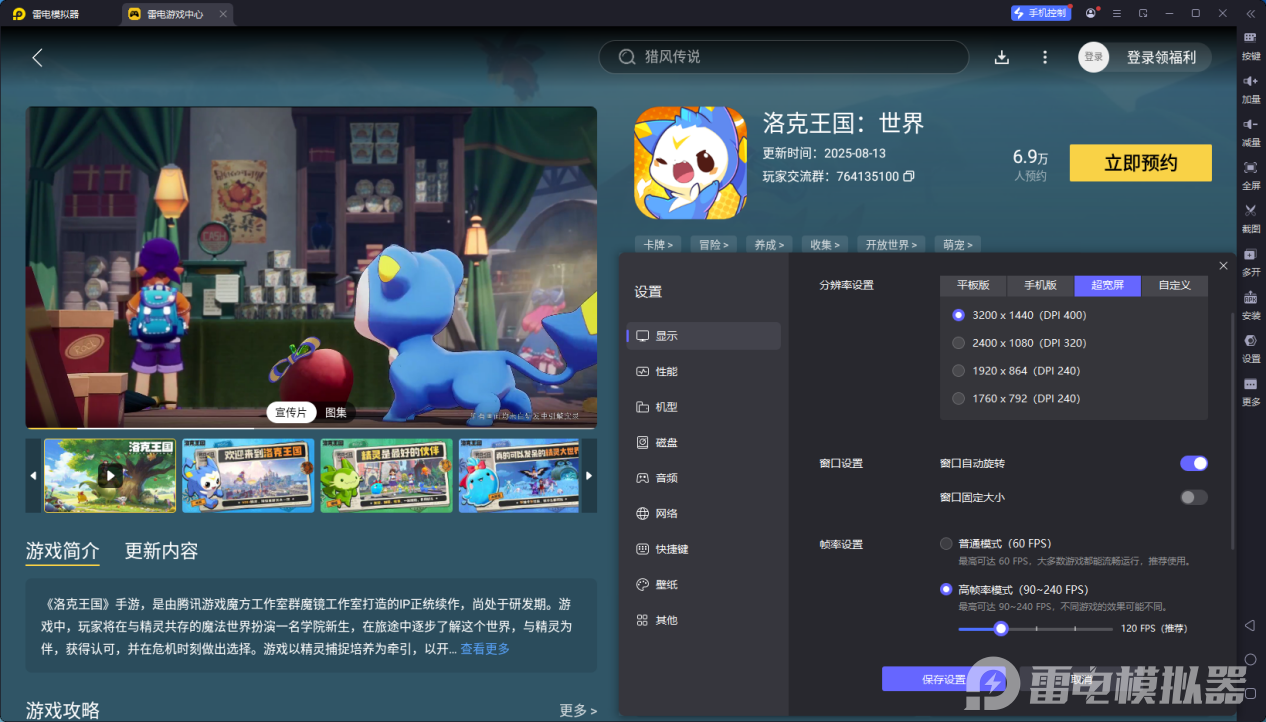Click the 减量 volume down icon
Viewport: 1266px width, 722px height.
pyautogui.click(x=1250, y=124)
